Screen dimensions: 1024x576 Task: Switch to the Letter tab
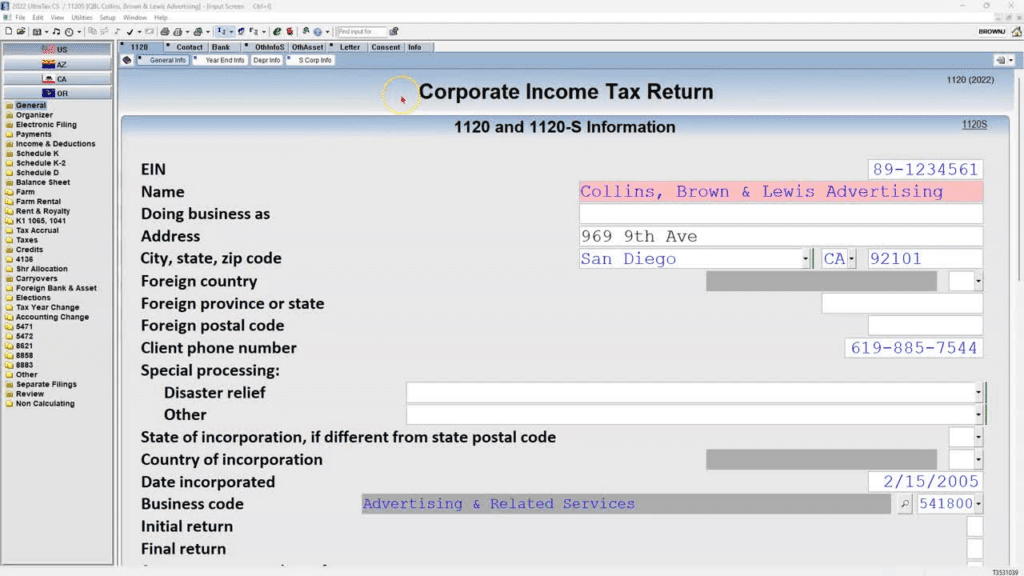tap(349, 47)
